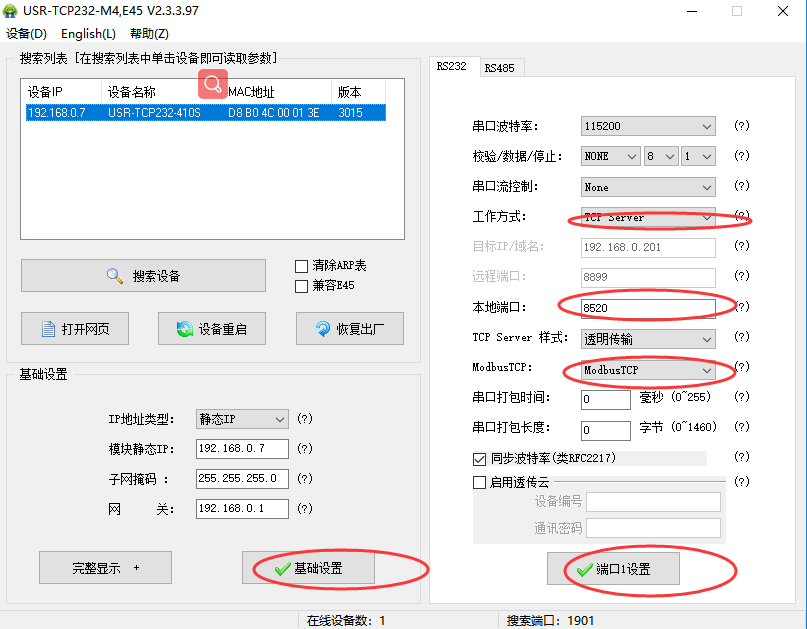This screenshot has height=629, width=807.
Task: Click the help (?) next to IP地址类型
Action: [305, 419]
